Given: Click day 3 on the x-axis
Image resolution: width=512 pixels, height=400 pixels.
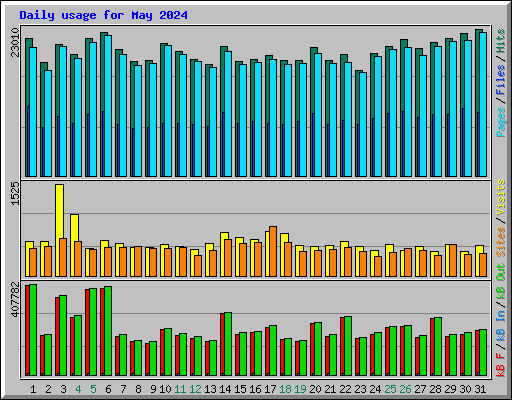Looking at the screenshot, I should coord(63,389).
